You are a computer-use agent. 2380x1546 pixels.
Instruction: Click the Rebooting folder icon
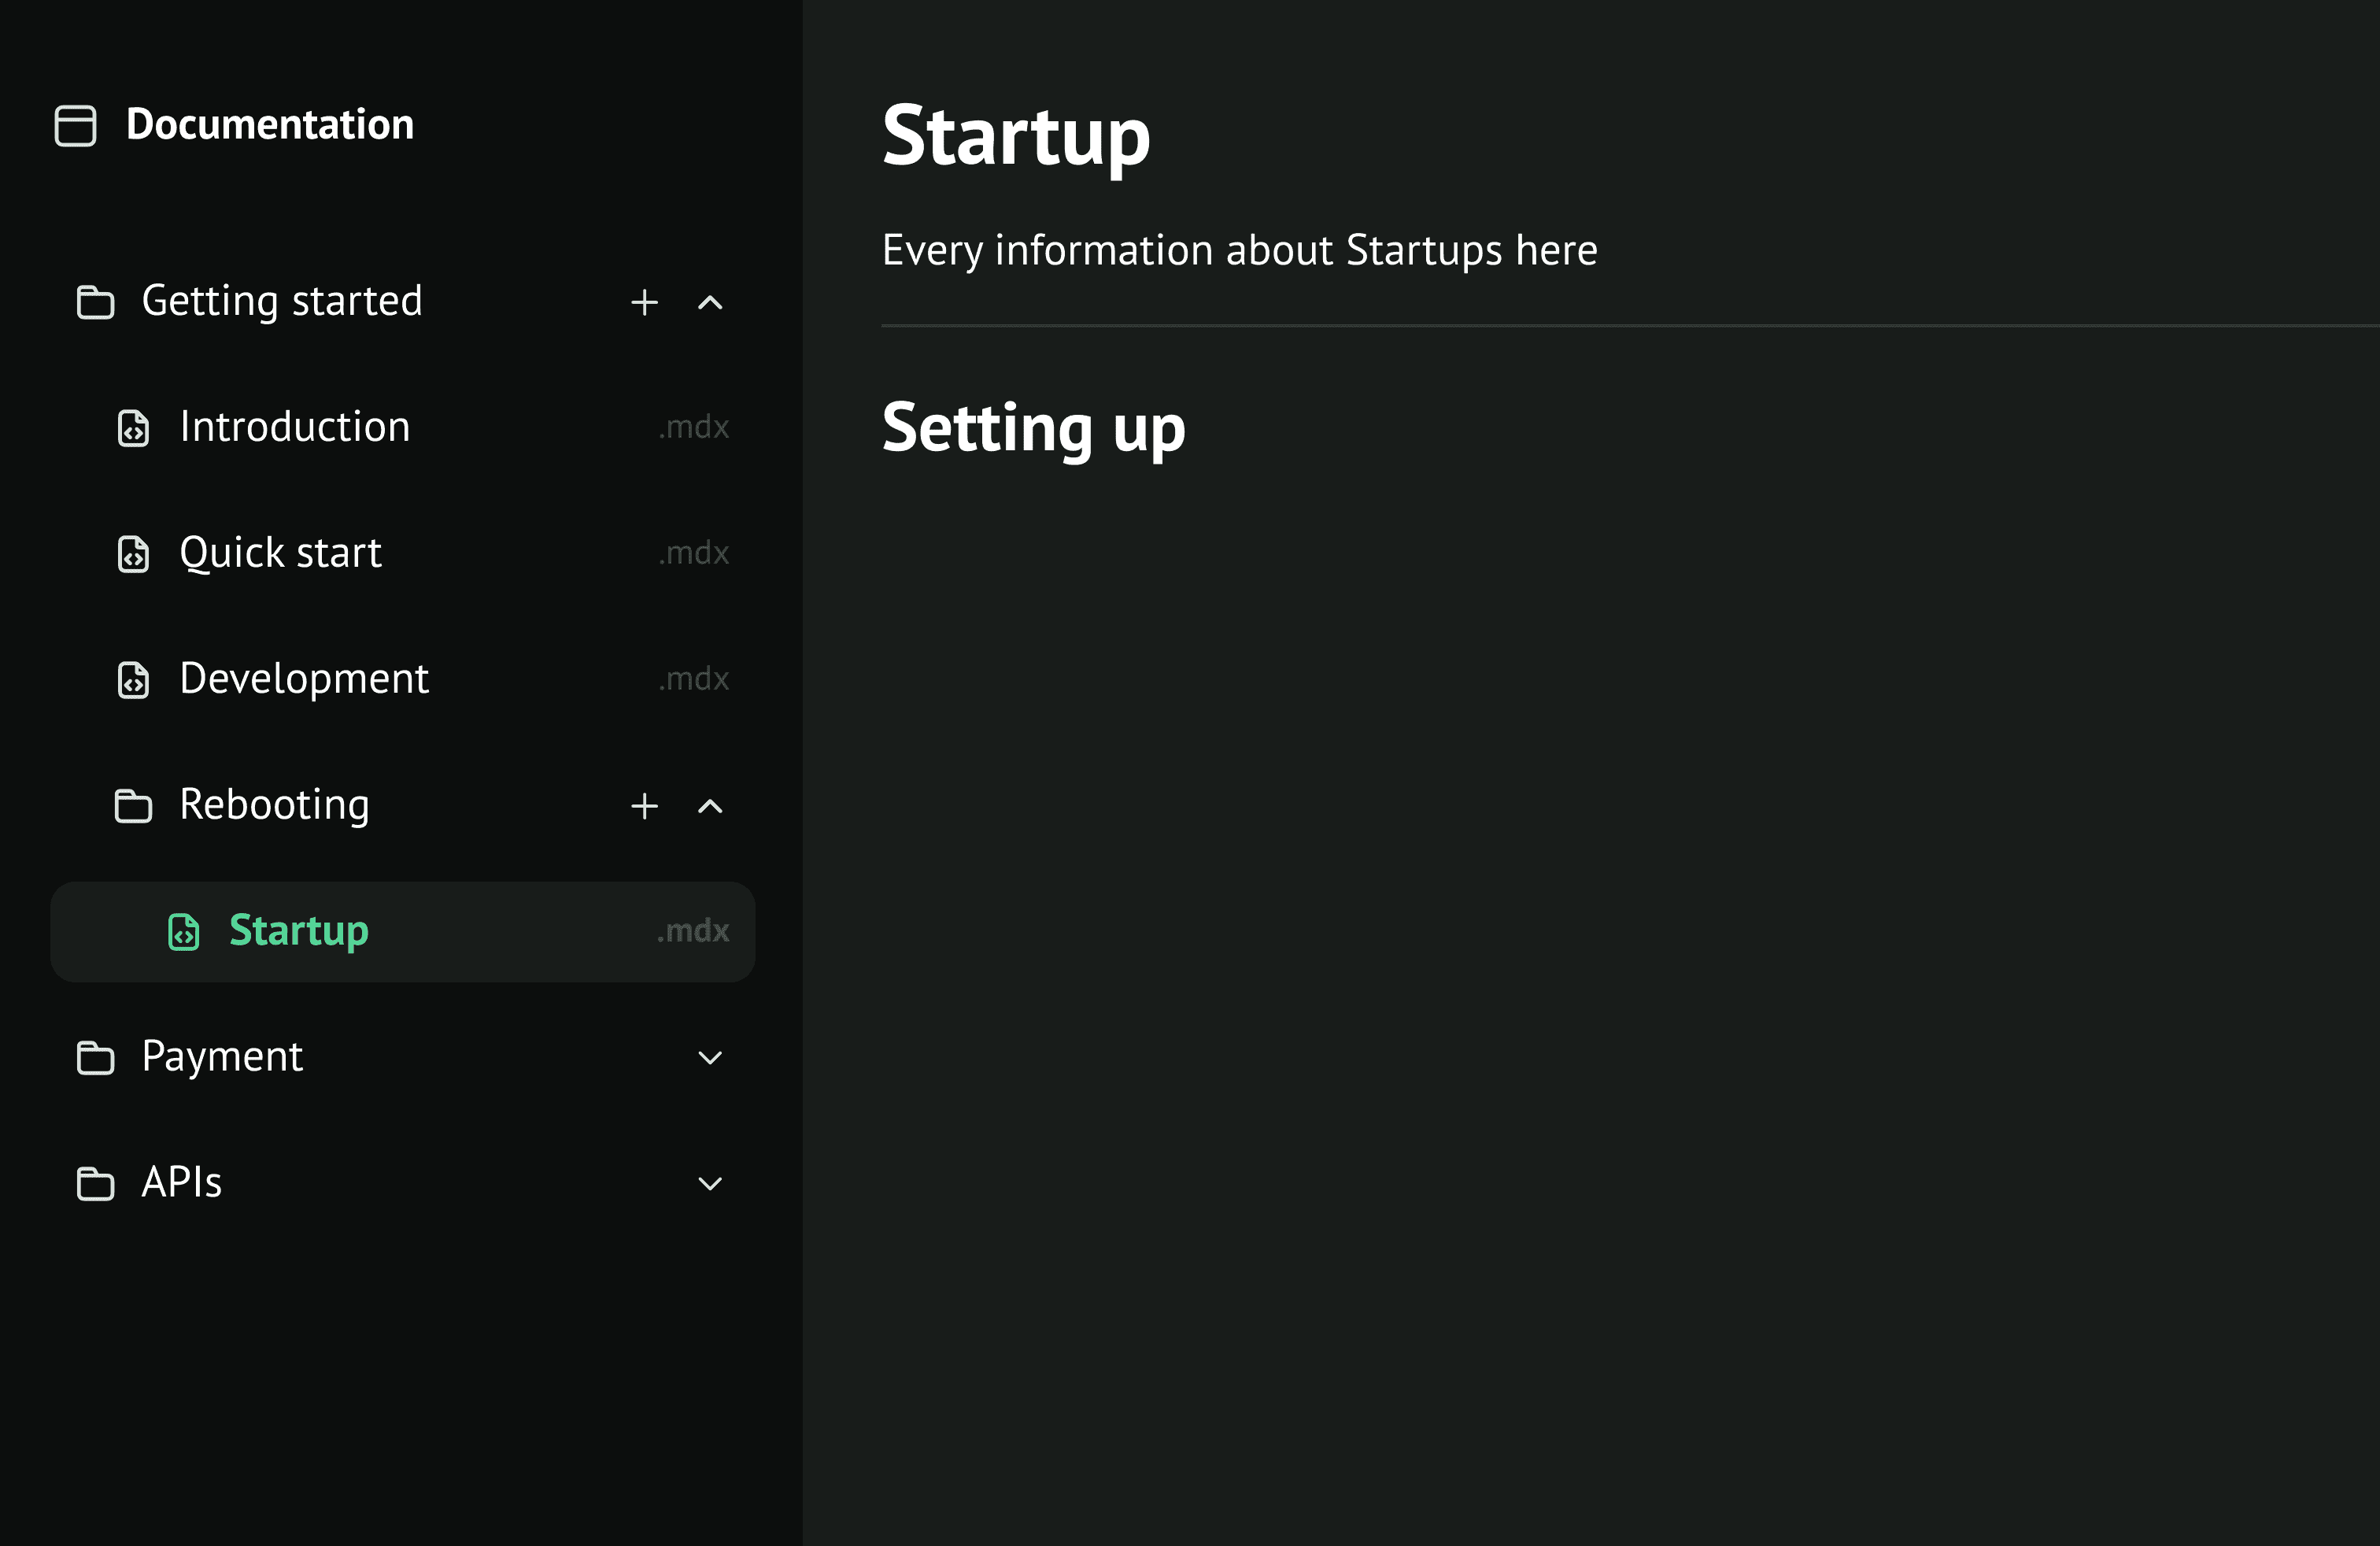133,806
